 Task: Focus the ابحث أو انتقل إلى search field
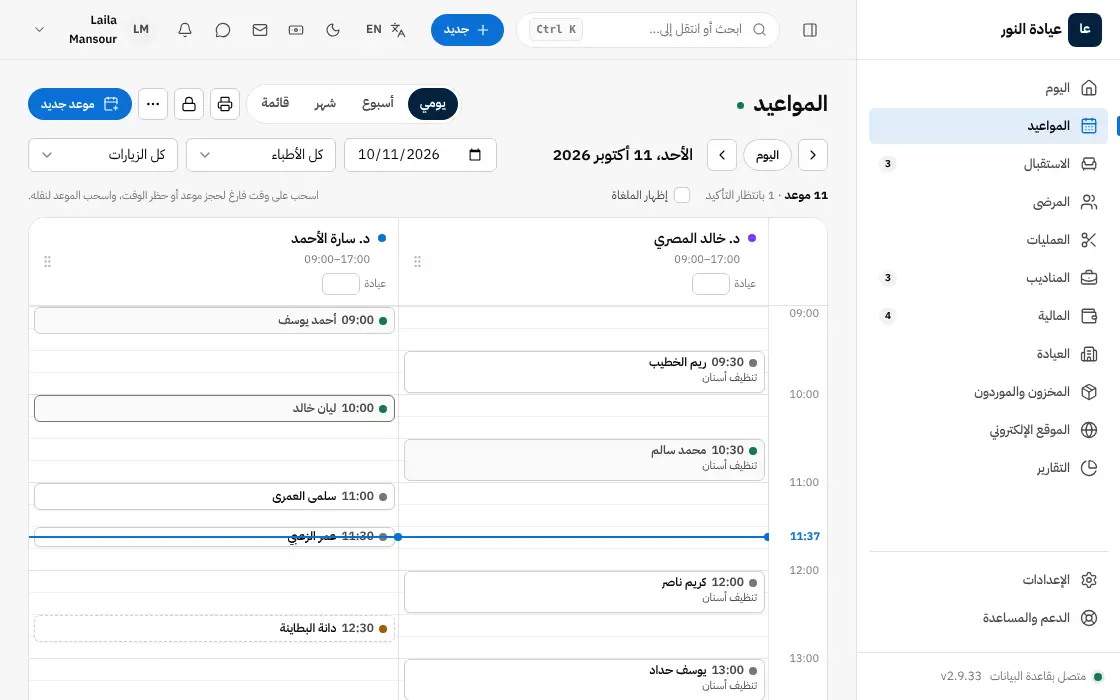pos(648,30)
